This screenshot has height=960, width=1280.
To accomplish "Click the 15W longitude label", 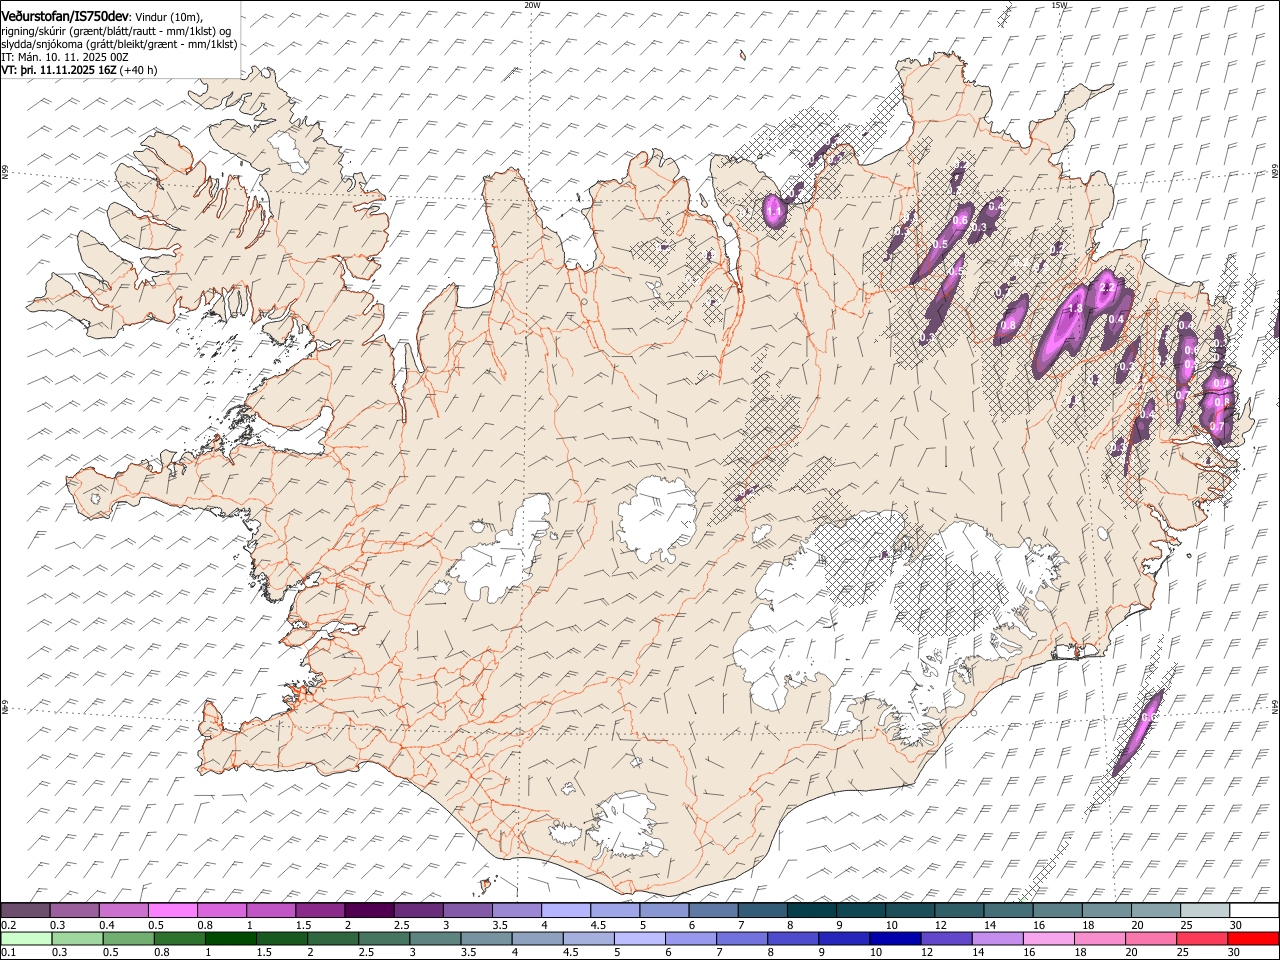I will point(1059,5).
